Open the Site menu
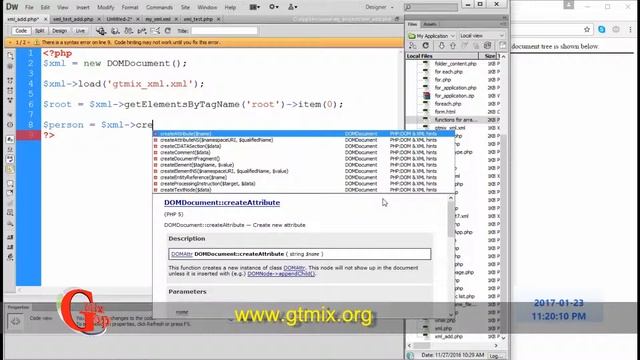 pyautogui.click(x=185, y=7)
